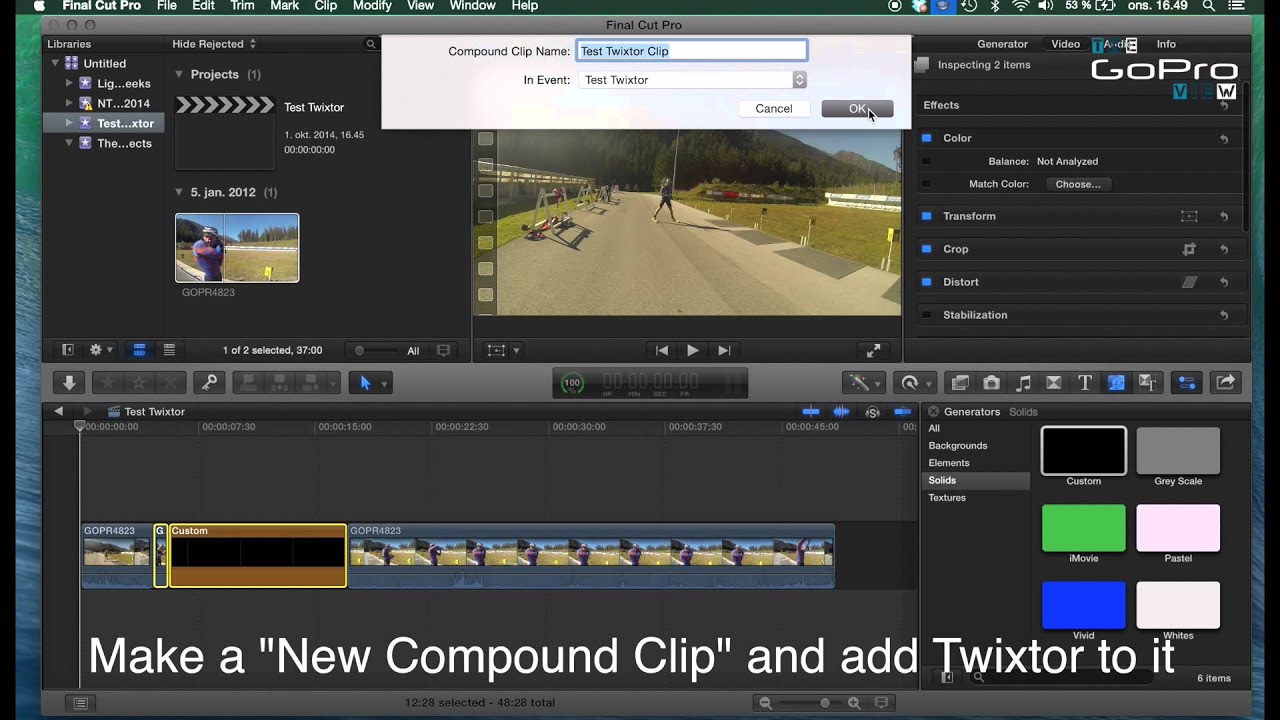Open the Clip menu

click(326, 6)
